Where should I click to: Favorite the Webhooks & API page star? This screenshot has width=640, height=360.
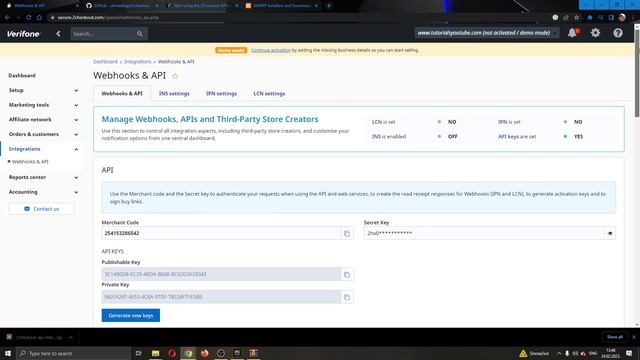click(x=175, y=76)
